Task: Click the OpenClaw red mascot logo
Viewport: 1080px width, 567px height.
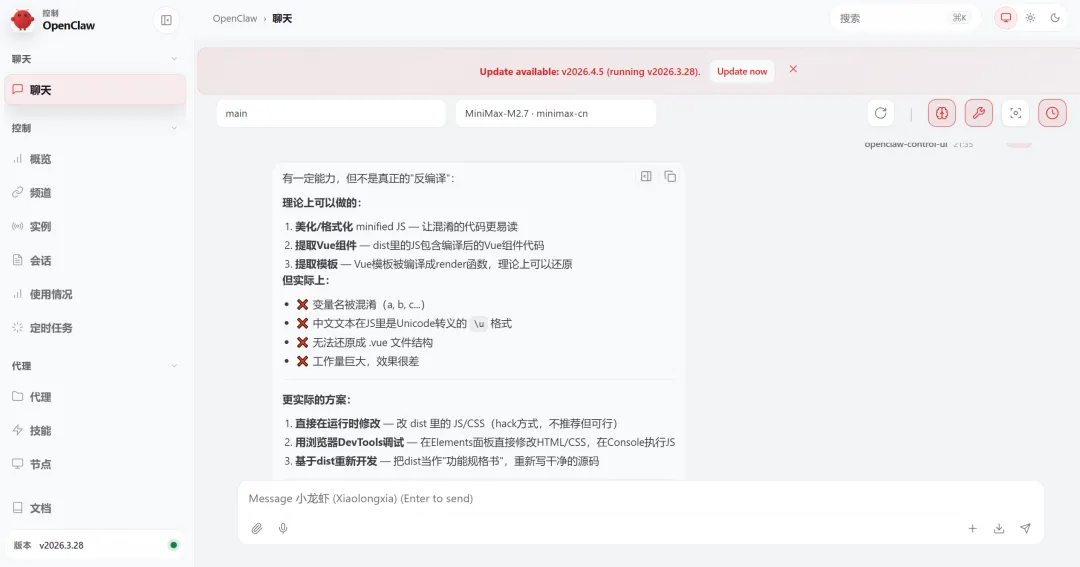Action: pyautogui.click(x=22, y=20)
